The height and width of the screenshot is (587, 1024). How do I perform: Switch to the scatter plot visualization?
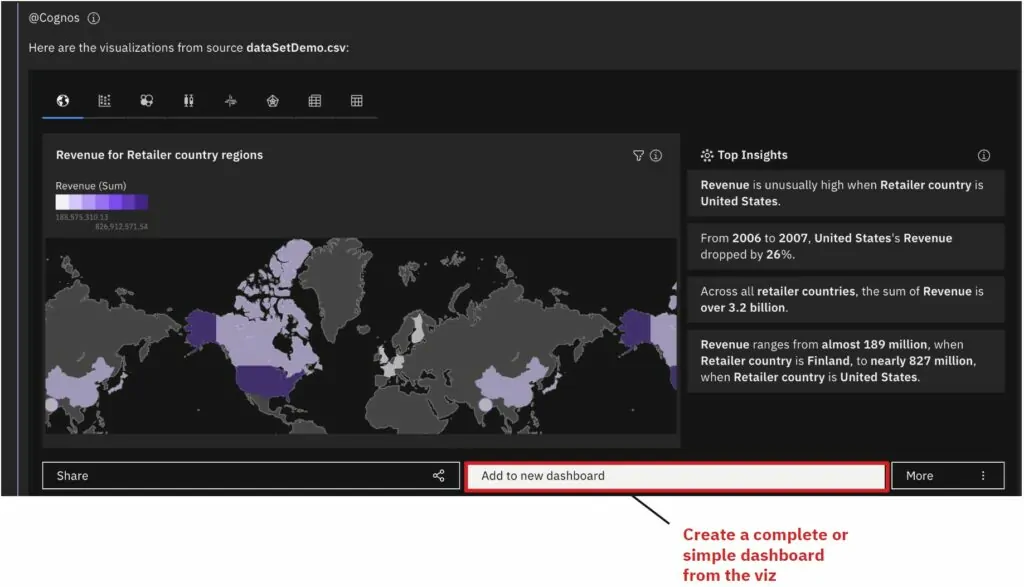[x=104, y=101]
